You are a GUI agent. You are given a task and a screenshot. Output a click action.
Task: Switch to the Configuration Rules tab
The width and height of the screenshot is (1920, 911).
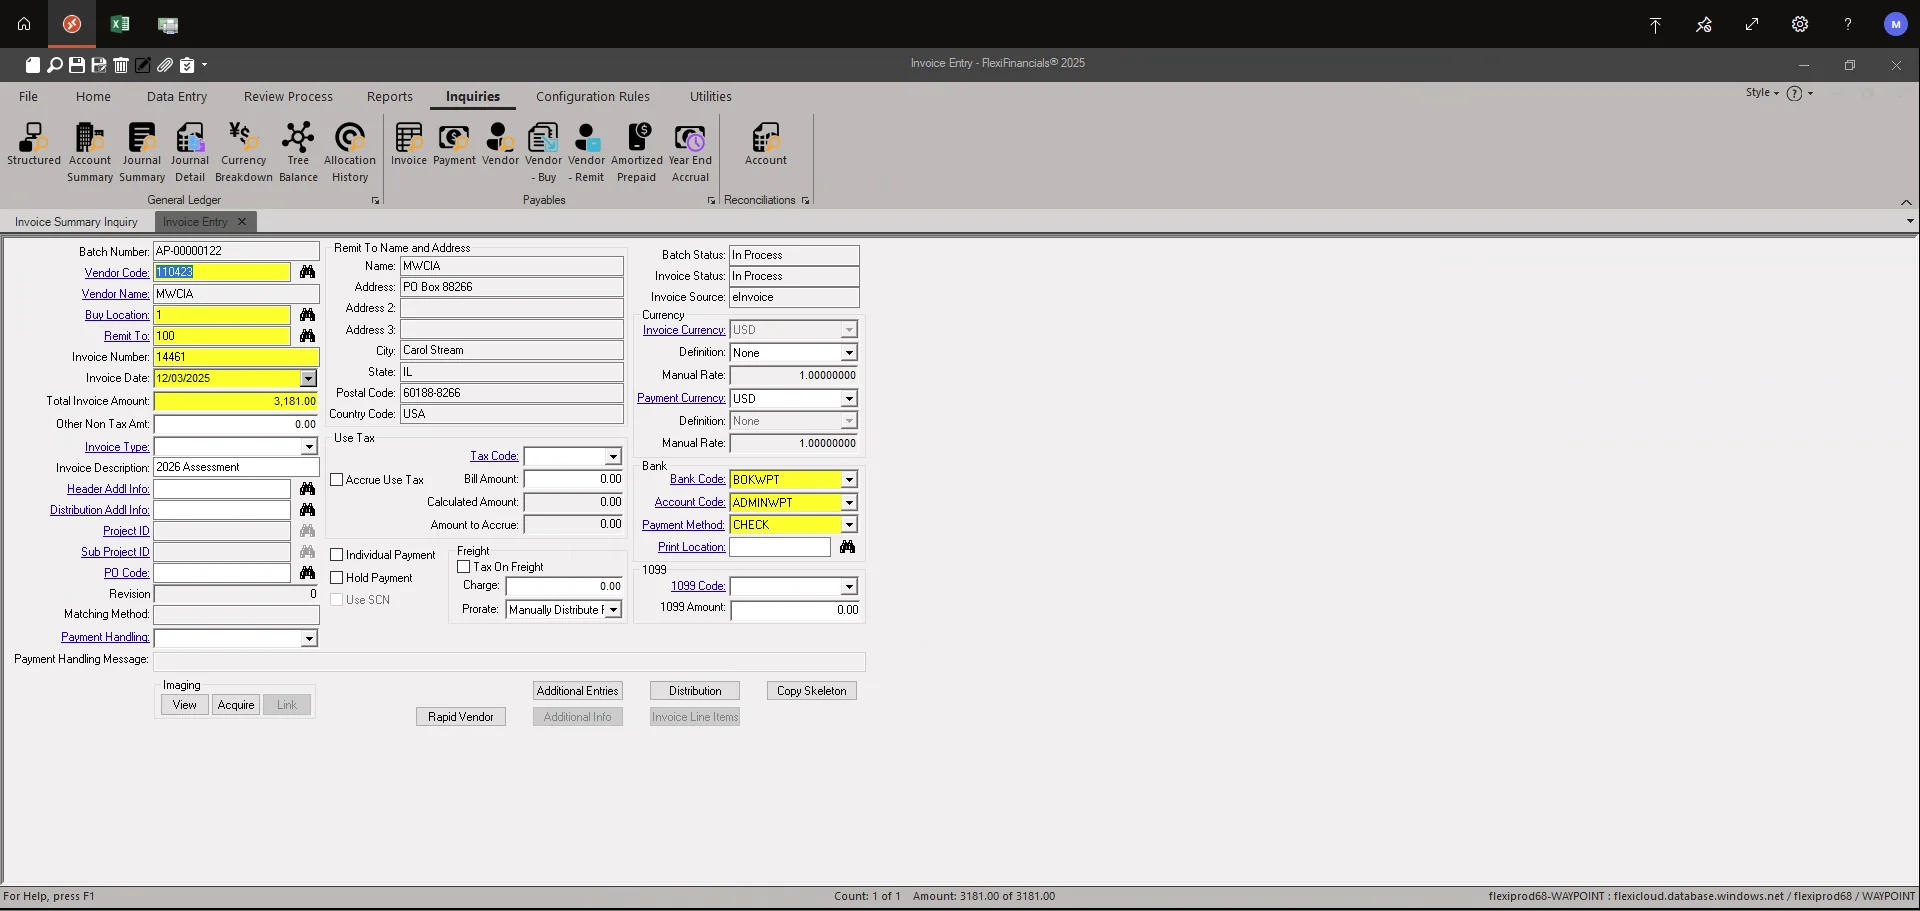[x=593, y=96]
